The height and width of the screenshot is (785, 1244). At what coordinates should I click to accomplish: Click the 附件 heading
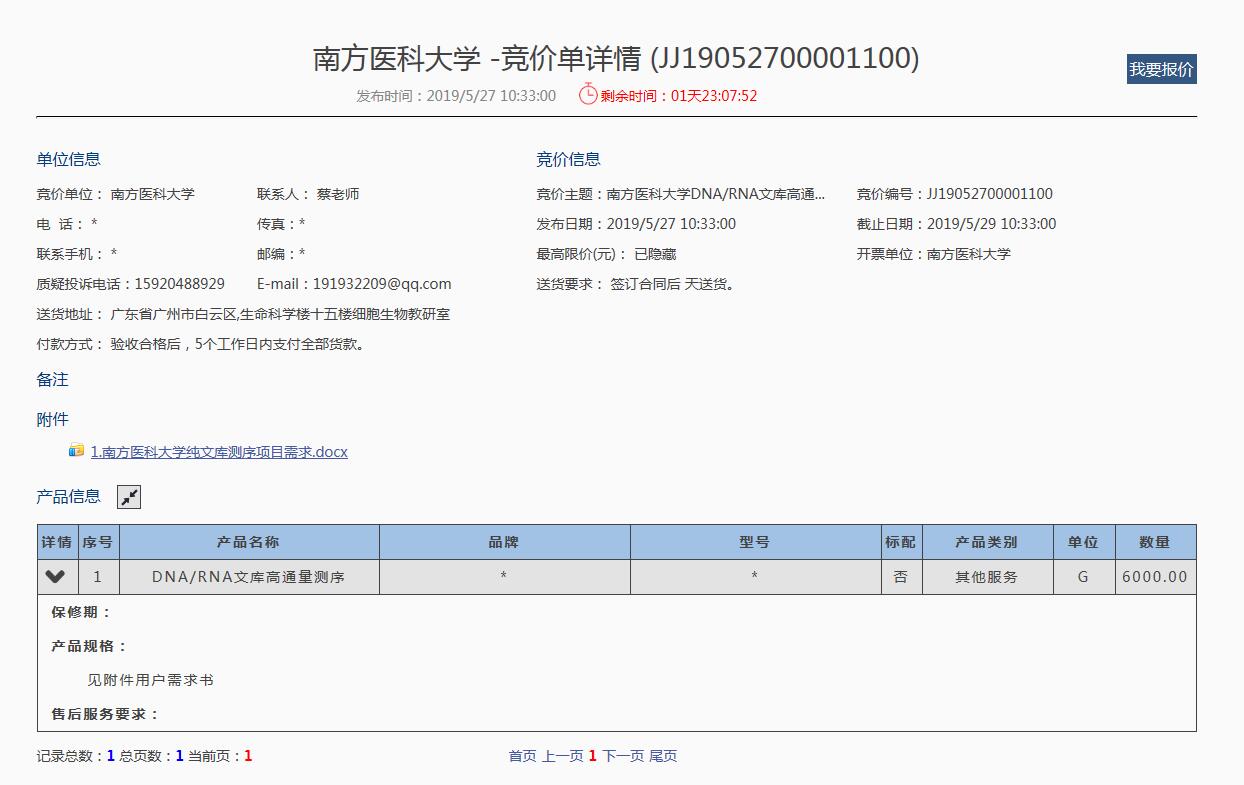pos(53,420)
